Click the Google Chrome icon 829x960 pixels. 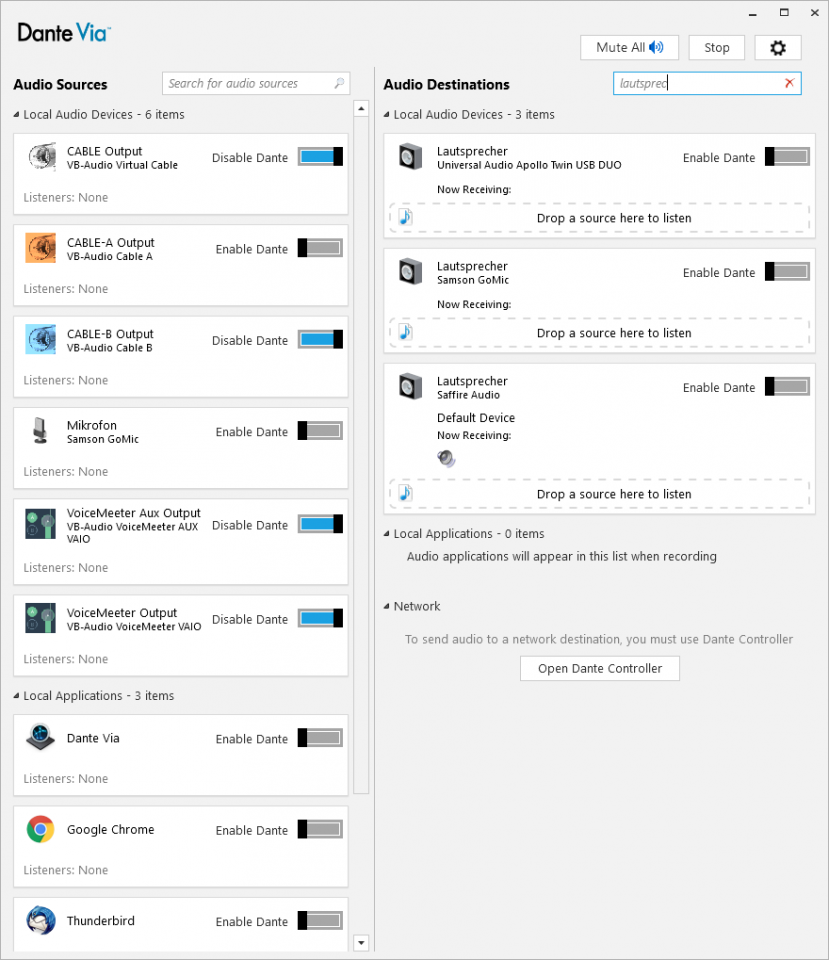40,829
